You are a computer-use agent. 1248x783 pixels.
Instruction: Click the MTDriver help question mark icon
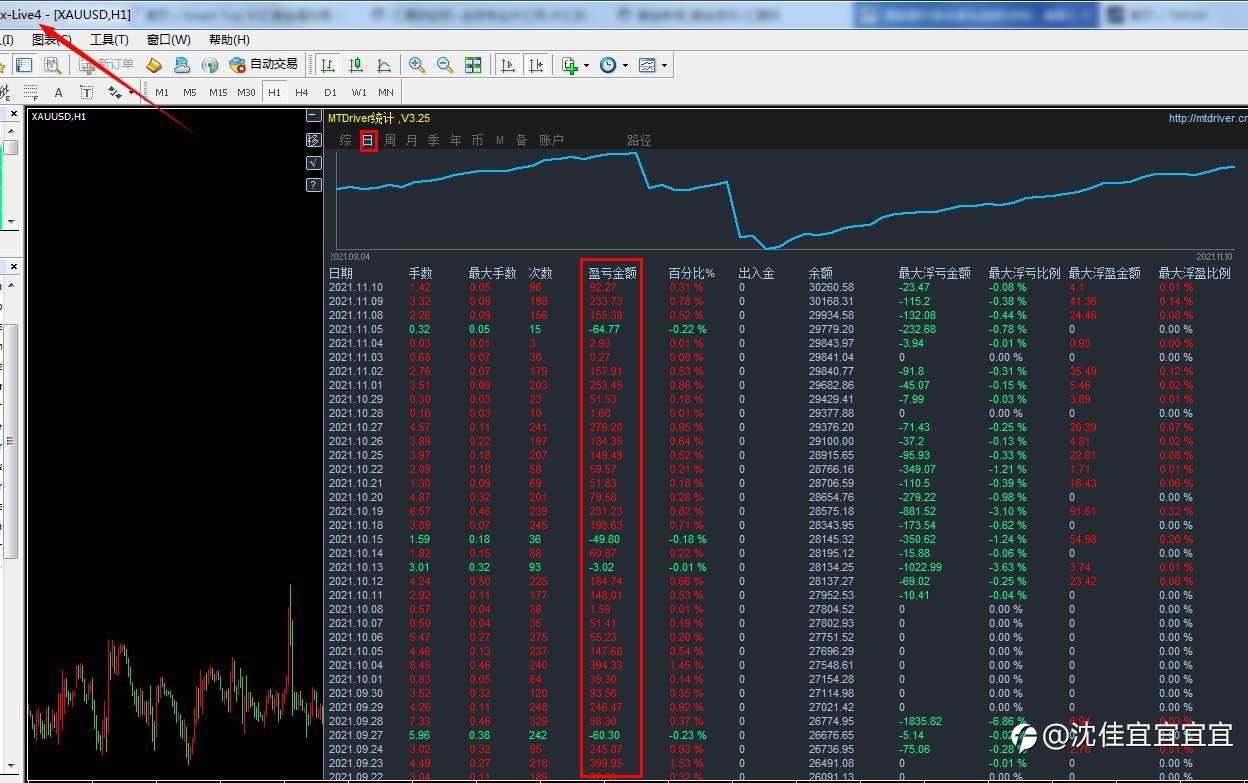point(313,185)
